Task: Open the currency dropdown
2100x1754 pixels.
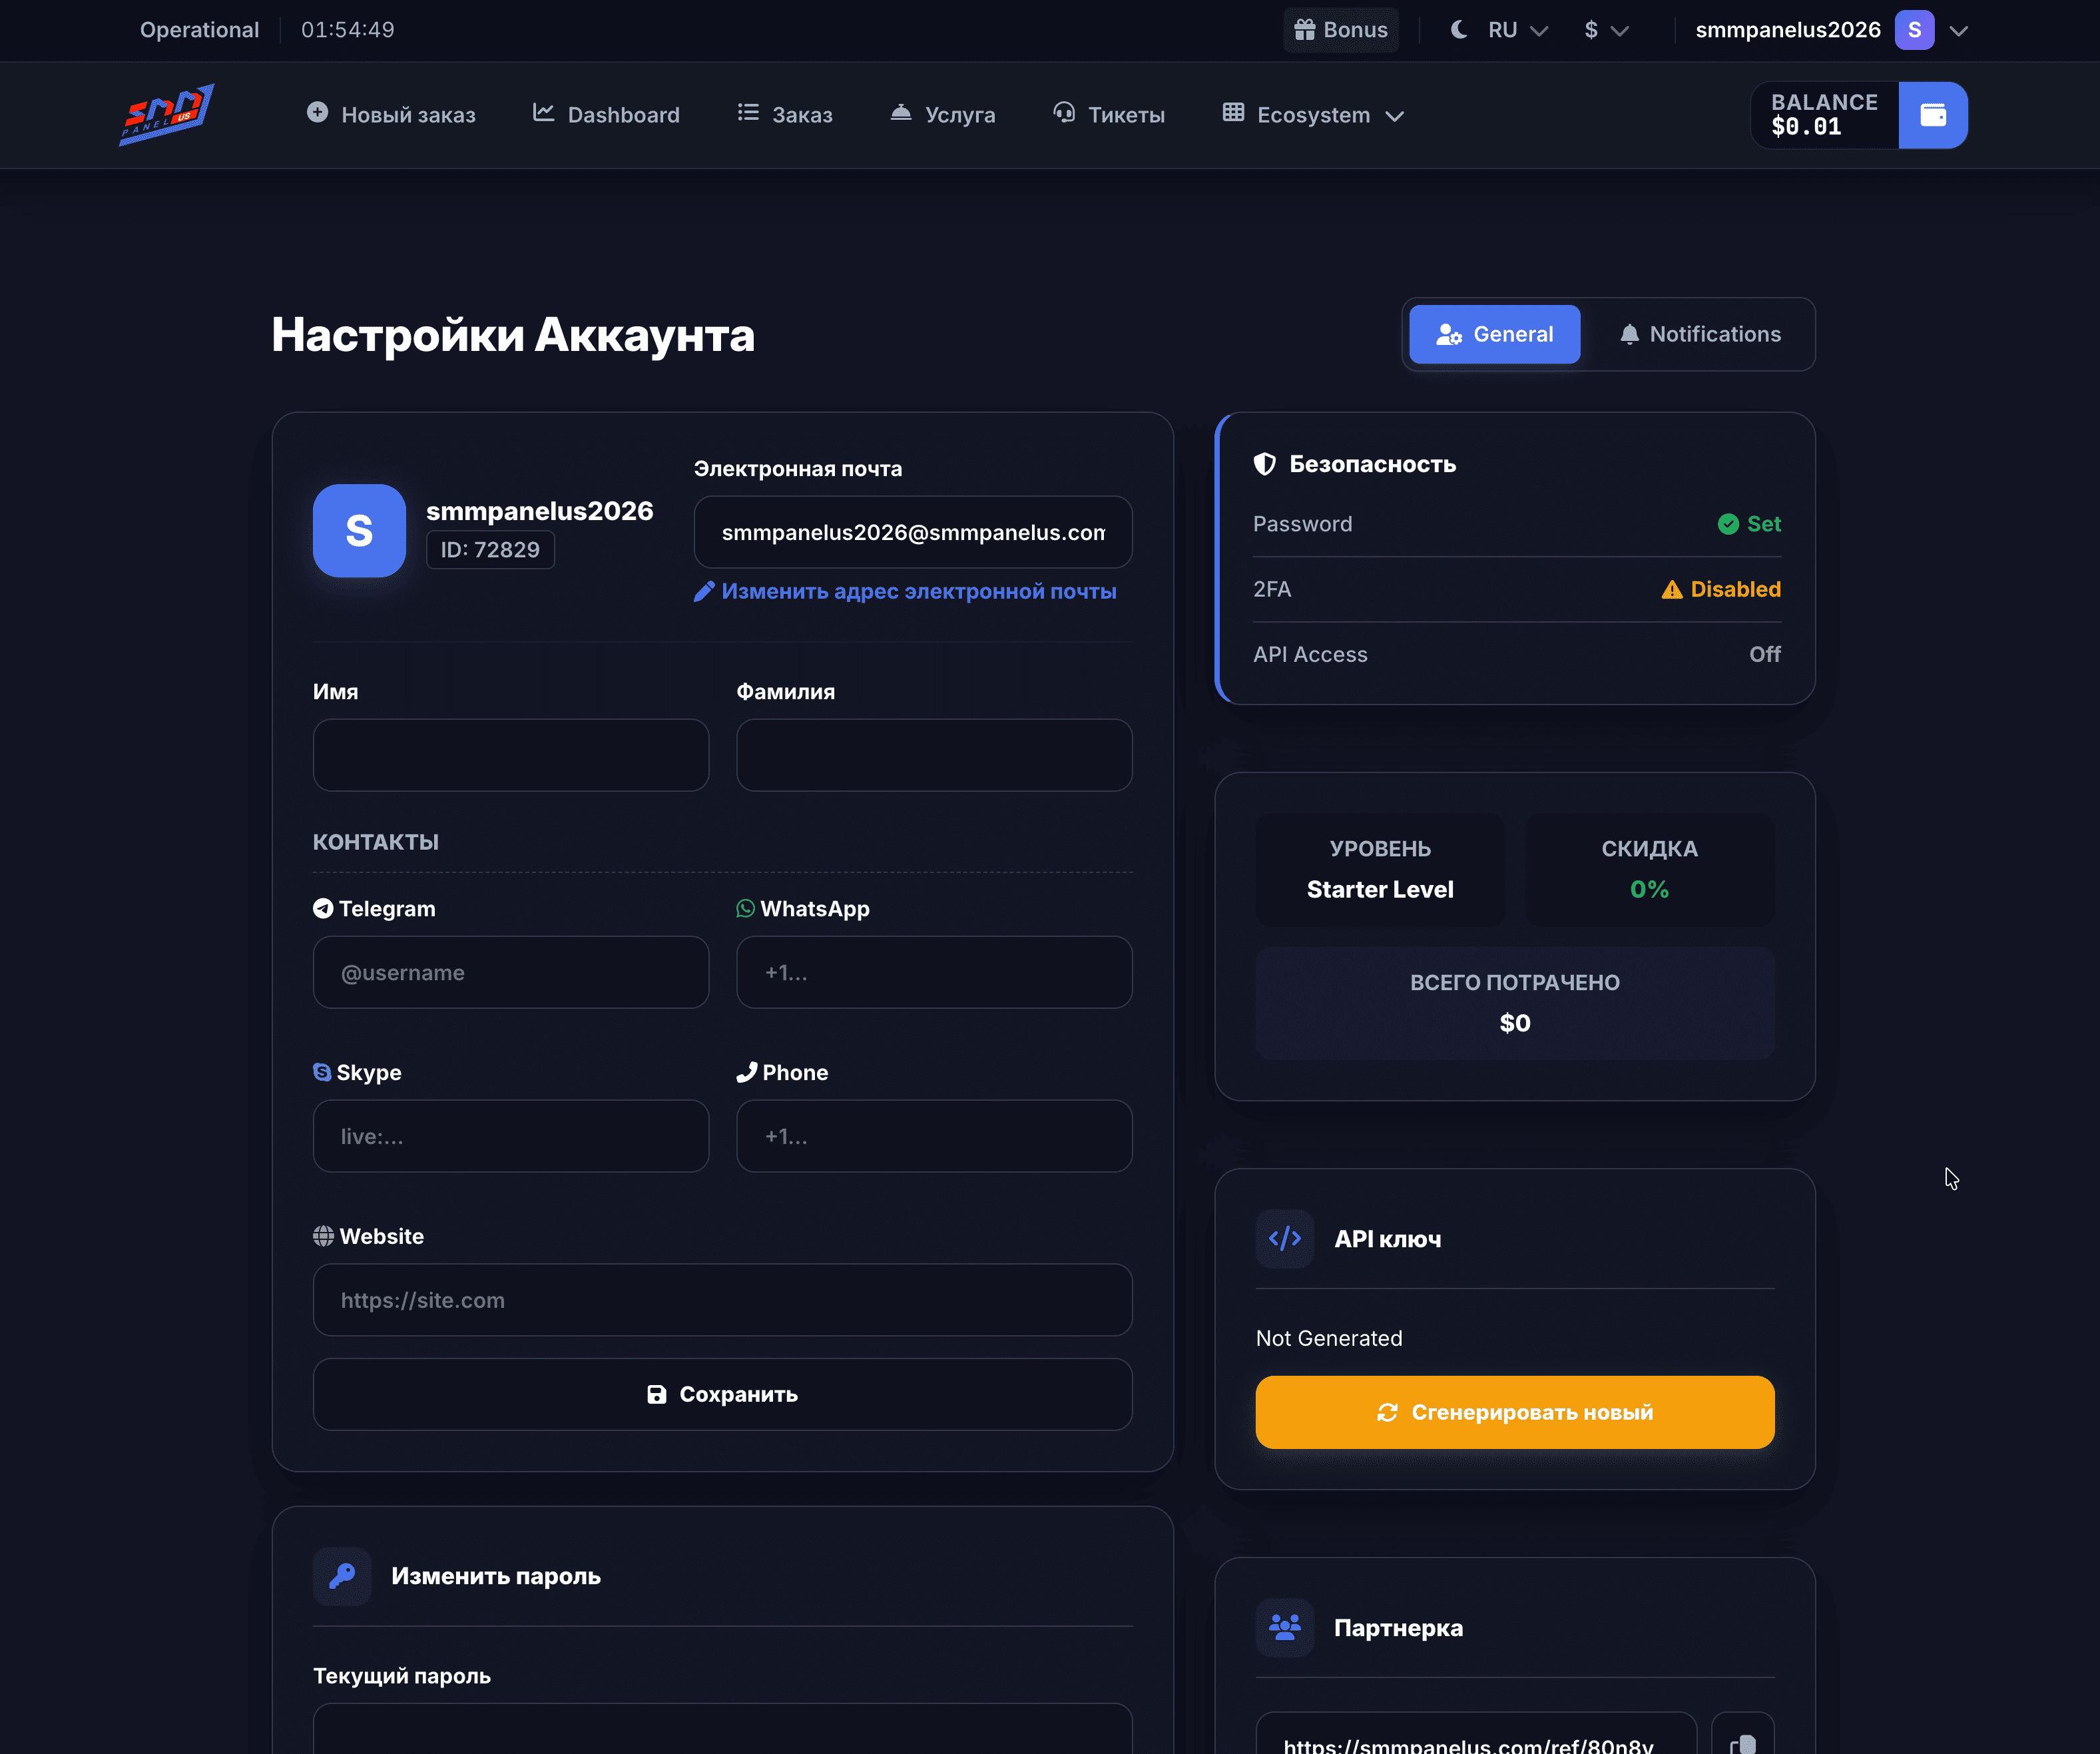Action: [1605, 29]
